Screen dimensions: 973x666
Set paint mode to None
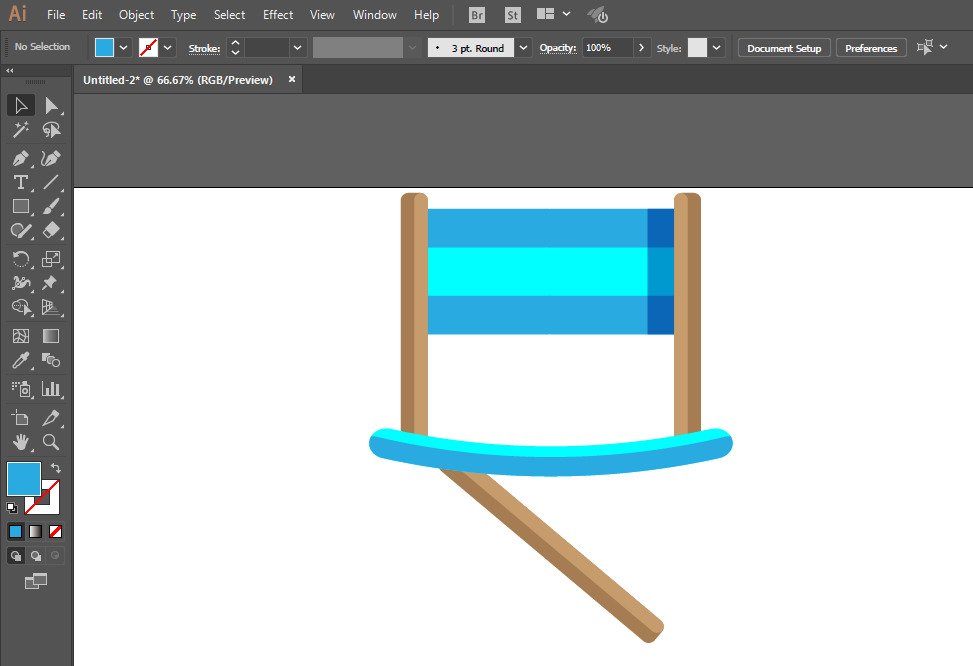pos(55,531)
